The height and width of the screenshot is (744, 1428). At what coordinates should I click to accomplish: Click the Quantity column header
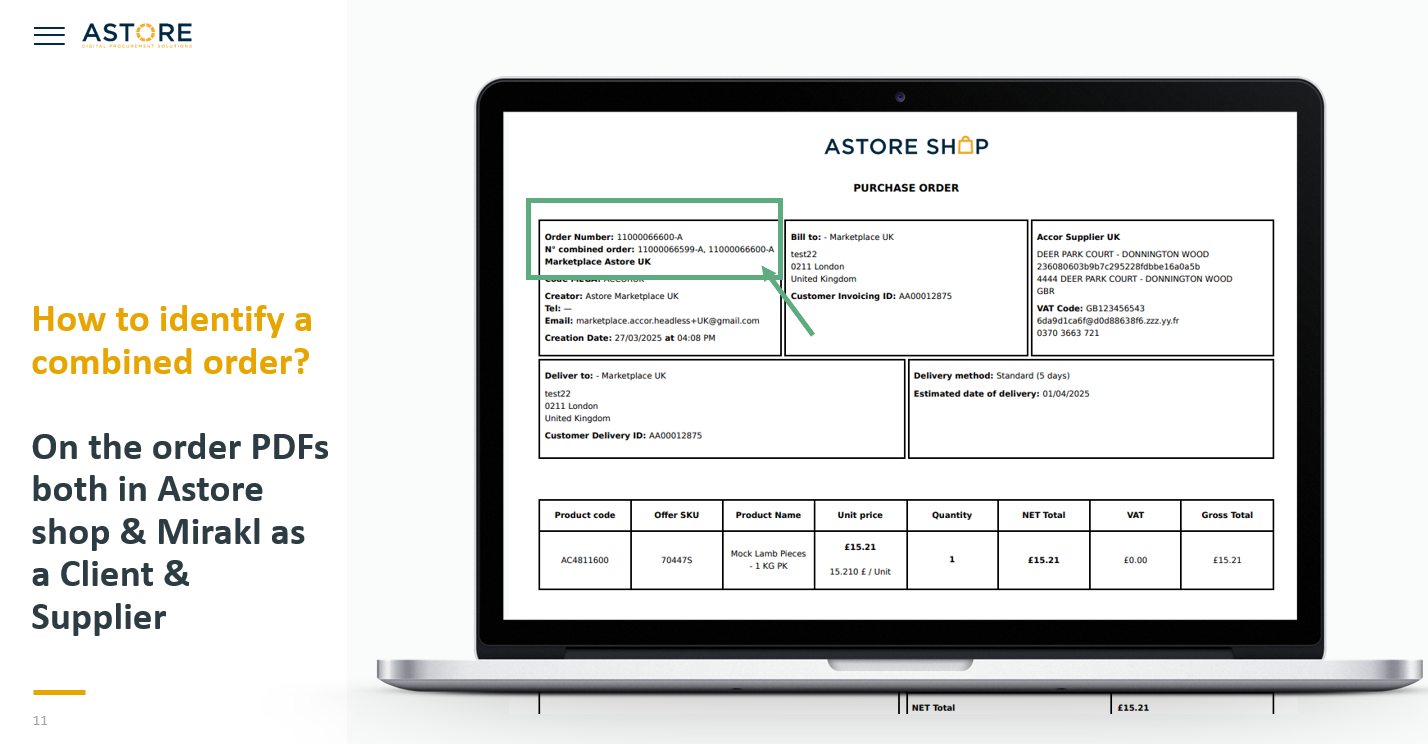coord(952,515)
